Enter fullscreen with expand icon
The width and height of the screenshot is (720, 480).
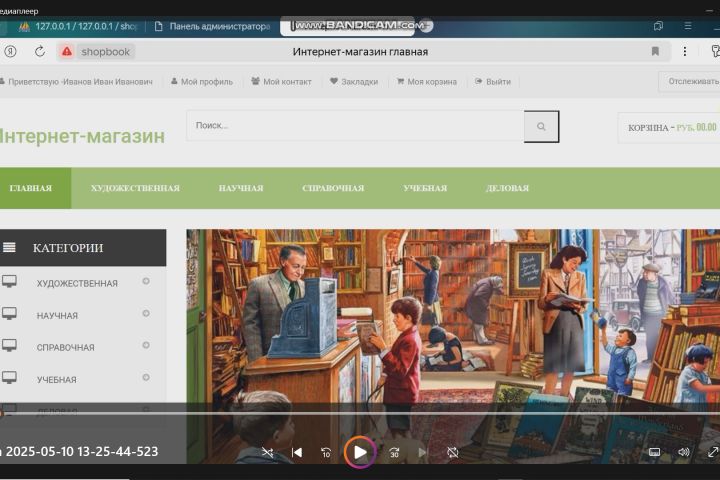point(713,452)
